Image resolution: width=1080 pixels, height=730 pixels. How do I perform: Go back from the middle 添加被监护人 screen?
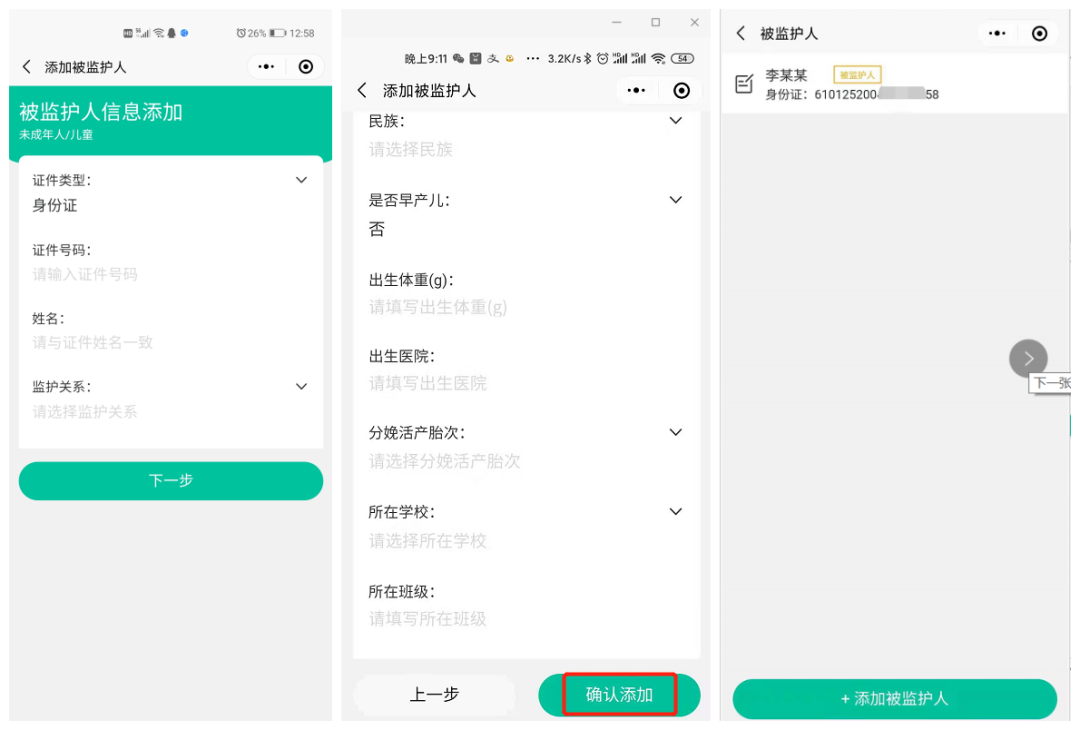click(x=362, y=91)
